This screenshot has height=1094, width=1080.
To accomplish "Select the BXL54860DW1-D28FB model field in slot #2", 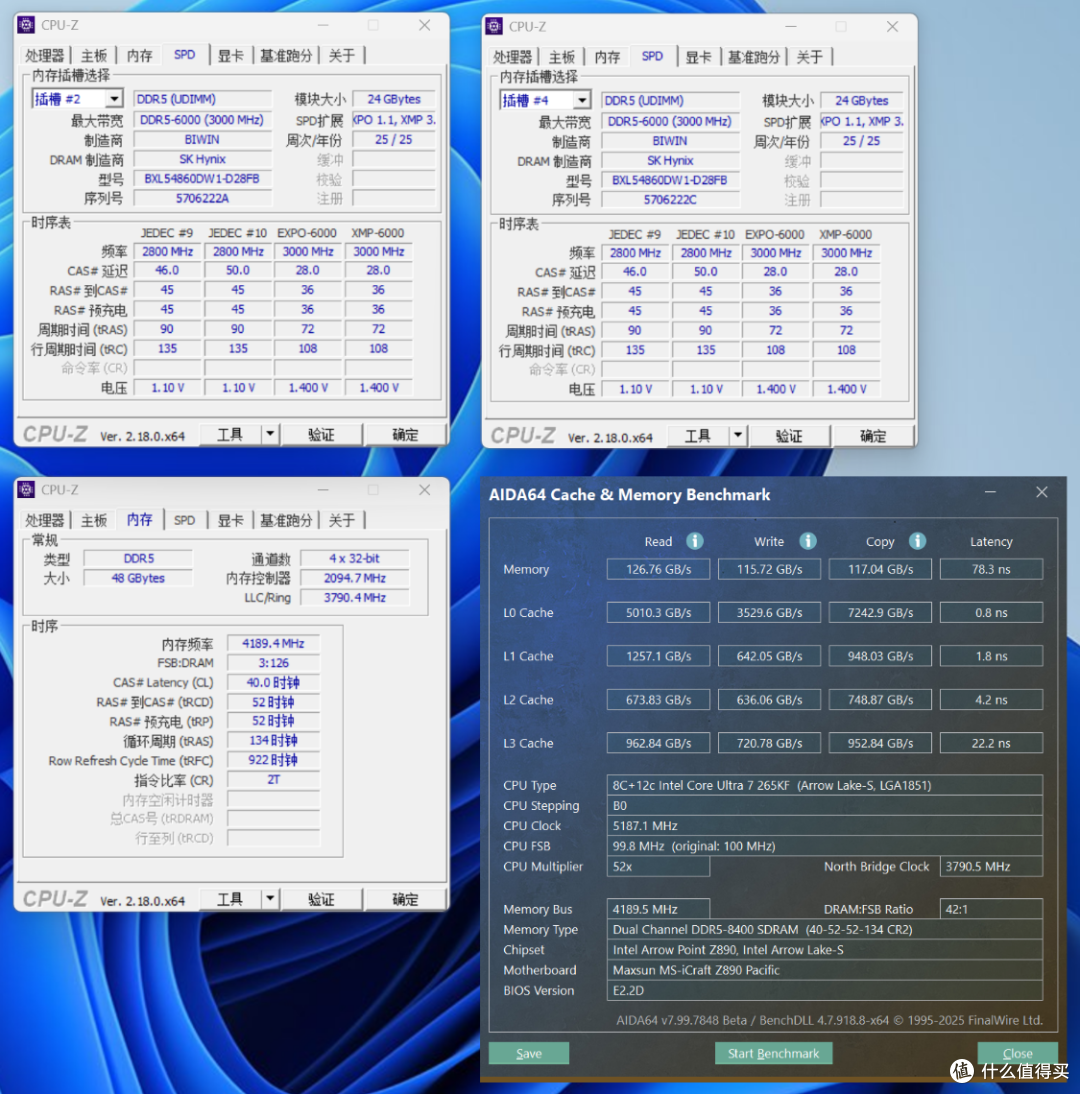I will pos(202,179).
